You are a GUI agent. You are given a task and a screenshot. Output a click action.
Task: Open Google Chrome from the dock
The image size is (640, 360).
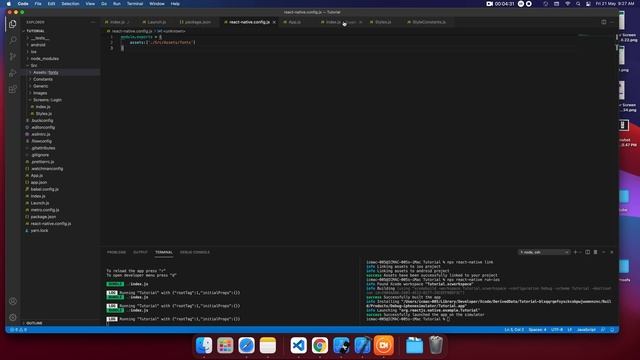click(x=320, y=345)
